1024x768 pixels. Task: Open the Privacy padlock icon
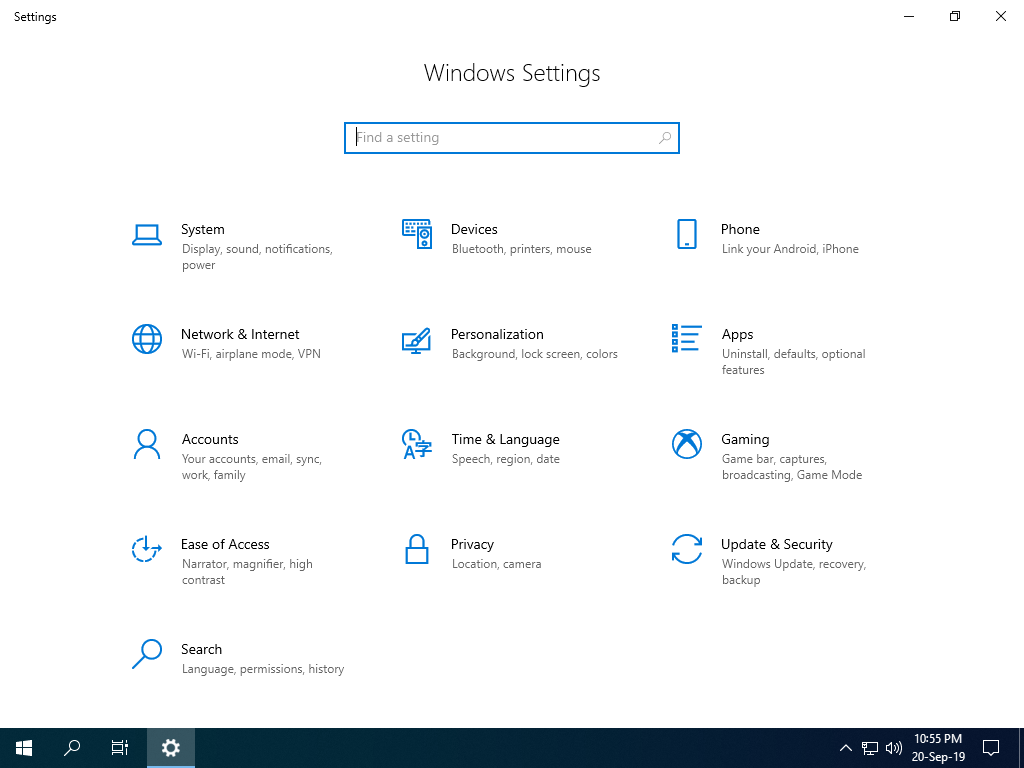[x=417, y=549]
